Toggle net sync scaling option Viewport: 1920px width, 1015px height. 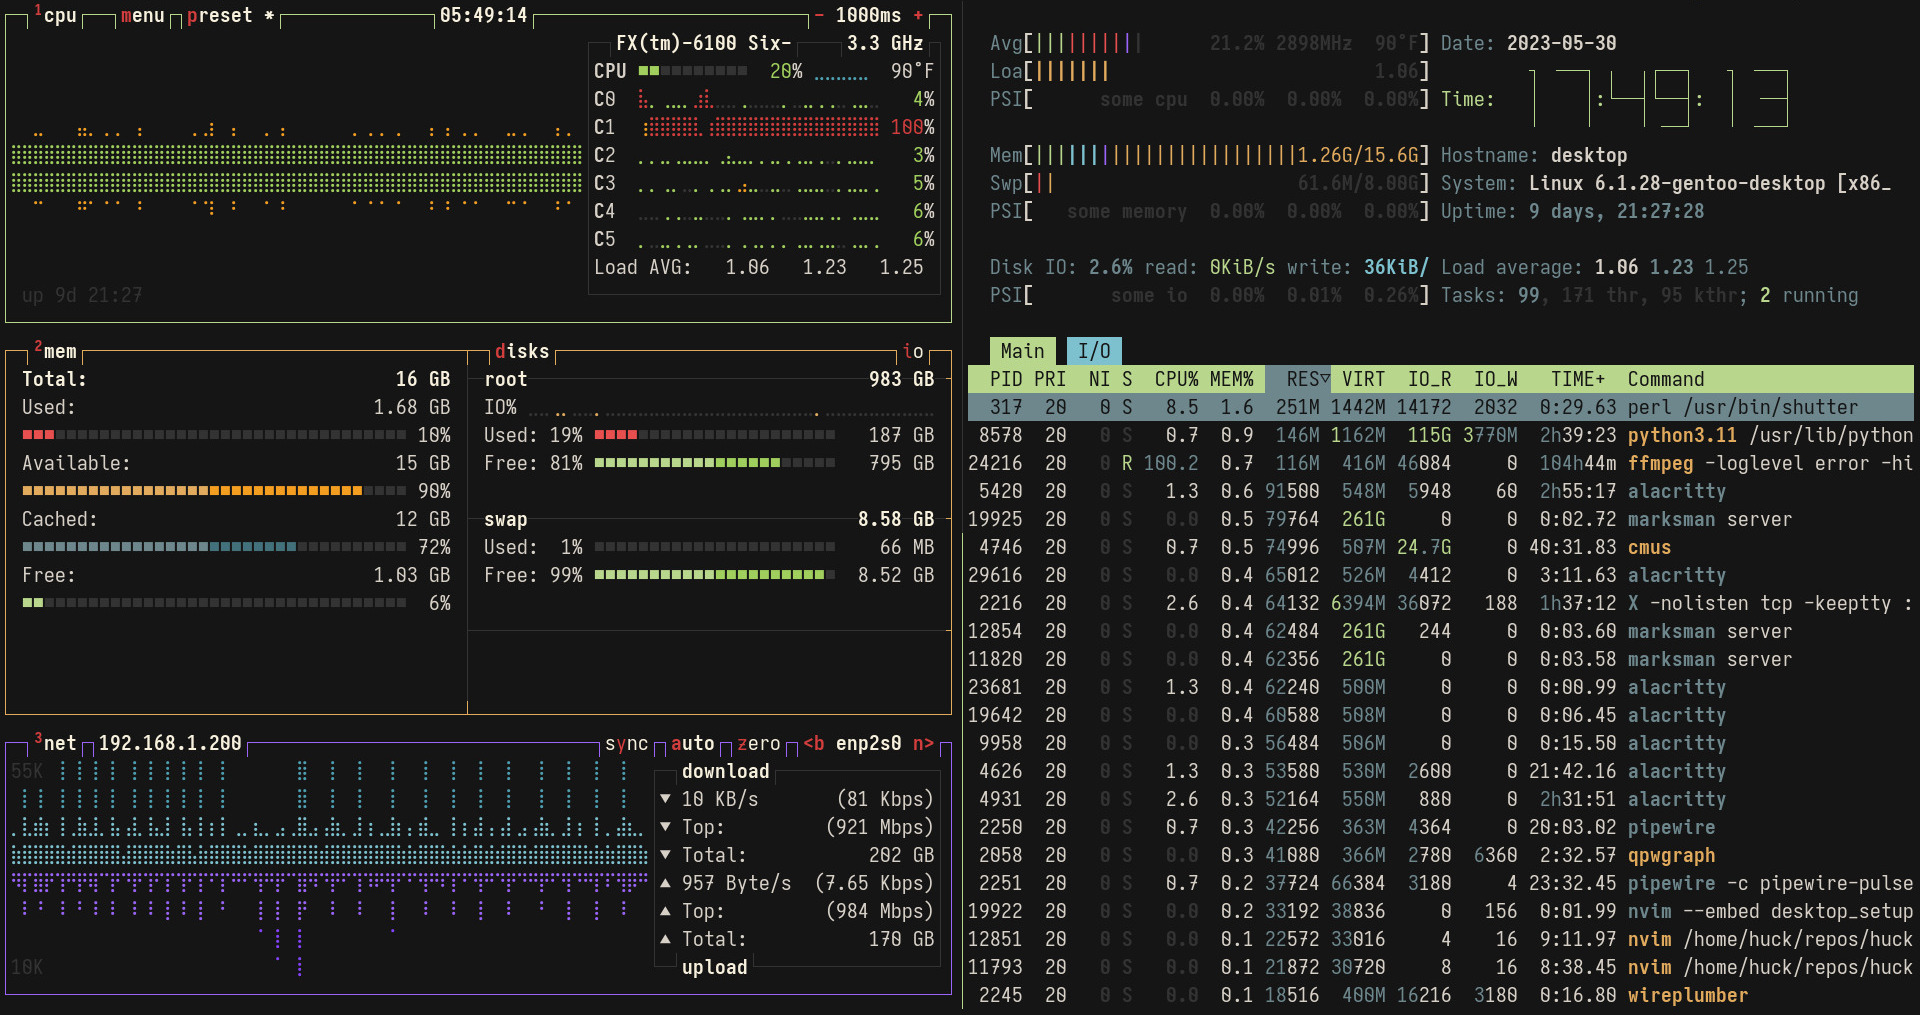pos(626,743)
